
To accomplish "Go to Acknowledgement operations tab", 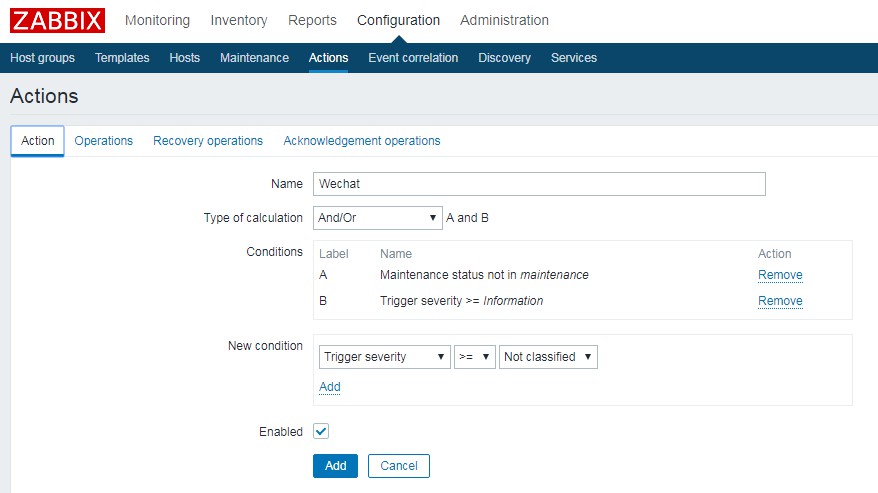I will coord(361,141).
